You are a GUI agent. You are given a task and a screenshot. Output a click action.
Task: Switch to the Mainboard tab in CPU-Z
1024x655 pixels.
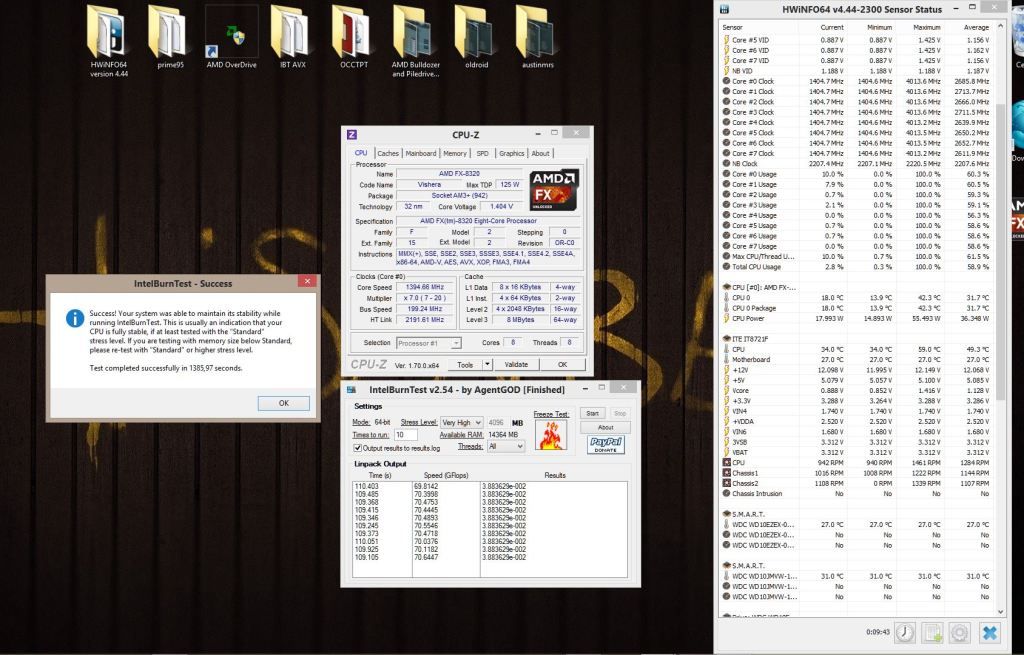pyautogui.click(x=421, y=153)
